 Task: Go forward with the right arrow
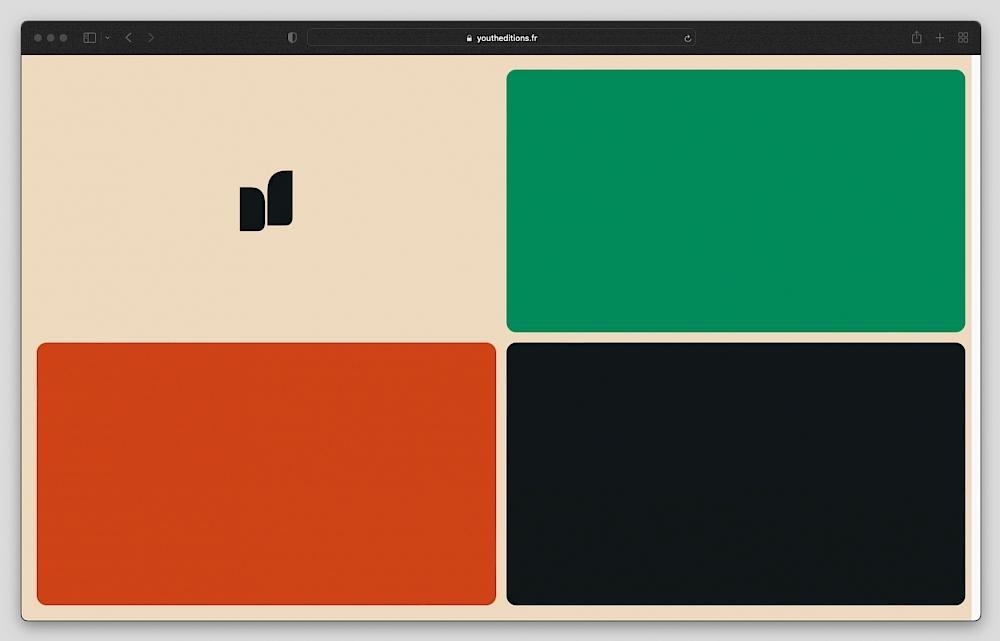[x=151, y=38]
